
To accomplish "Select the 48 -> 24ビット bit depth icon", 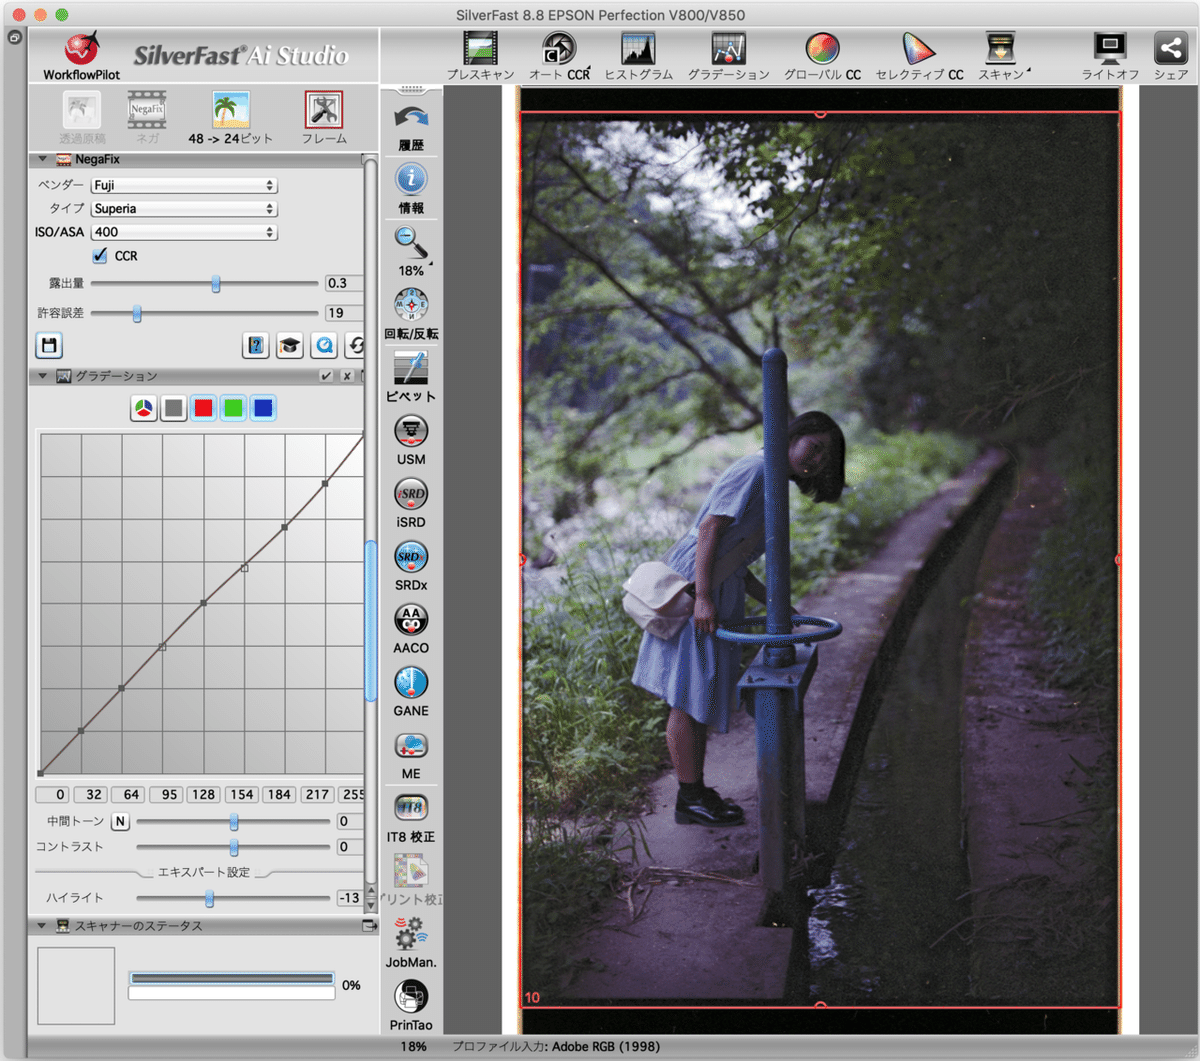I will click(x=231, y=118).
